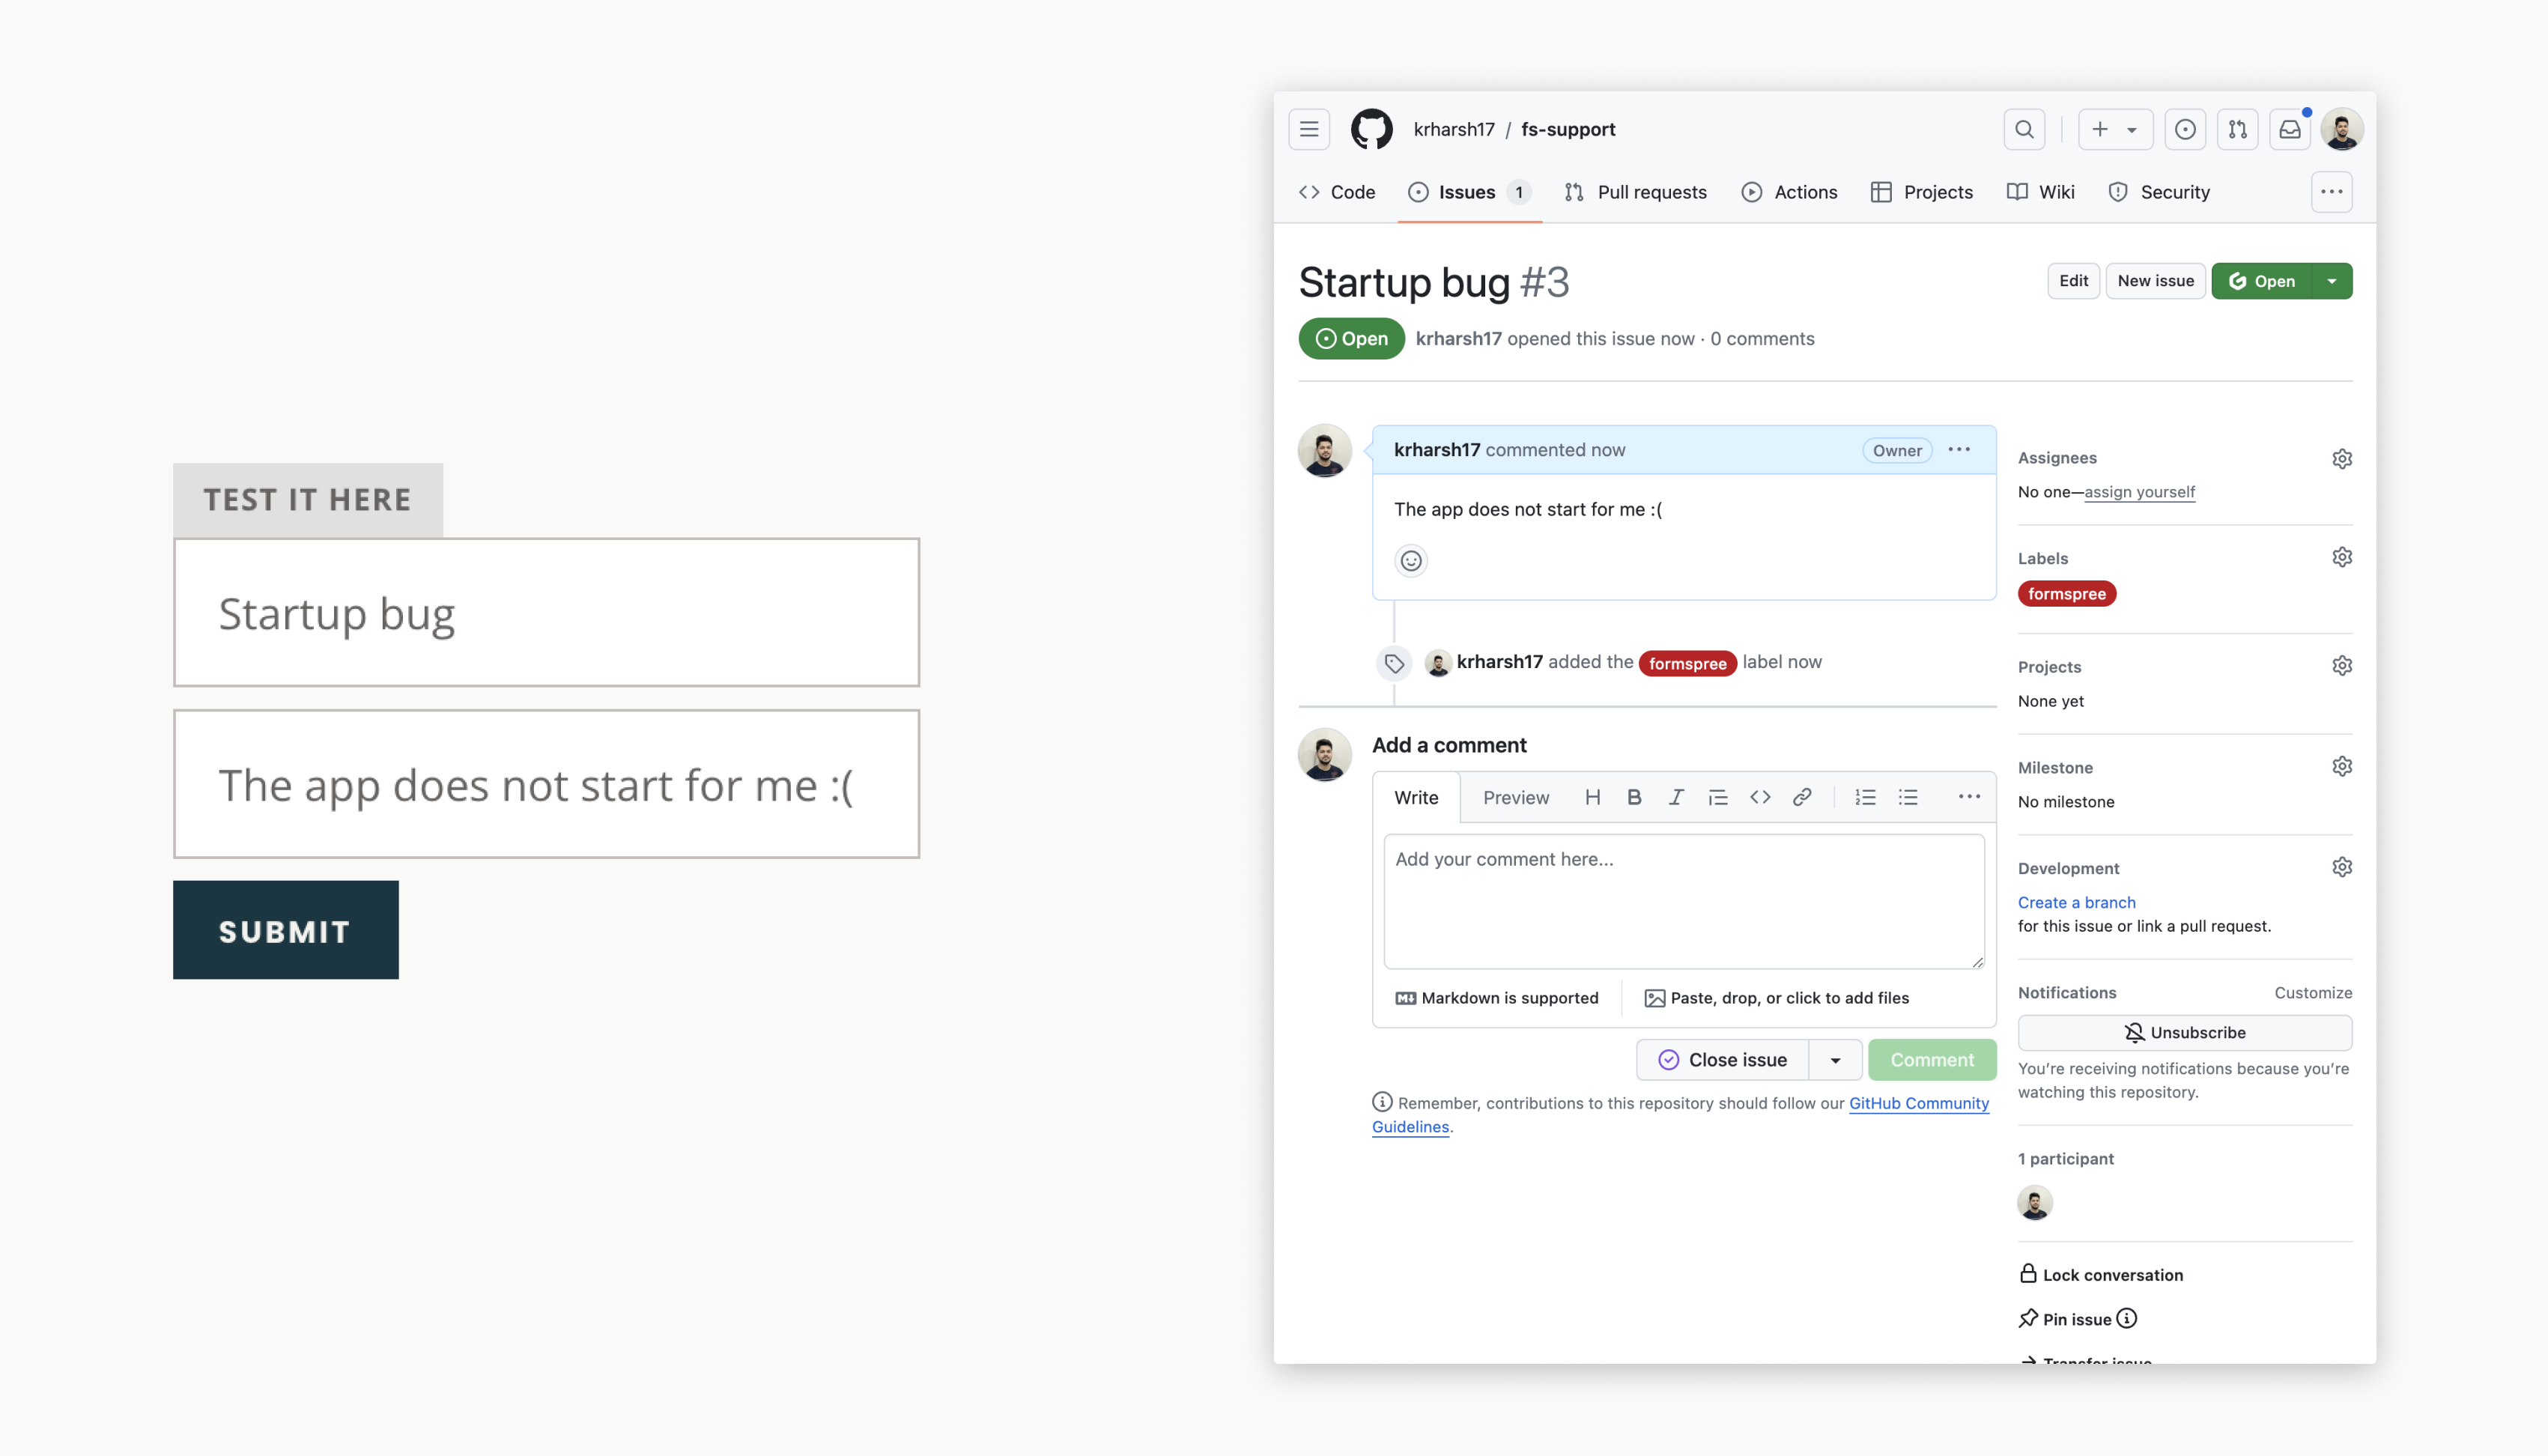Click the search icon in header
Viewport: 2548px width, 1456px height.
click(2024, 129)
